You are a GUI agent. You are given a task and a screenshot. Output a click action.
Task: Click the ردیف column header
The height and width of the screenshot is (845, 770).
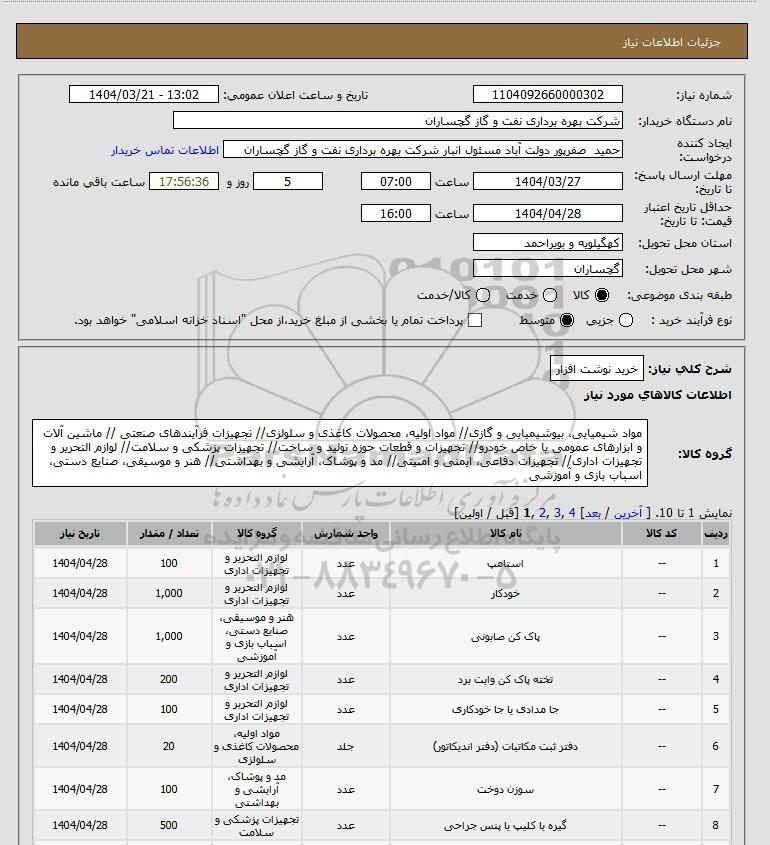[x=716, y=534]
